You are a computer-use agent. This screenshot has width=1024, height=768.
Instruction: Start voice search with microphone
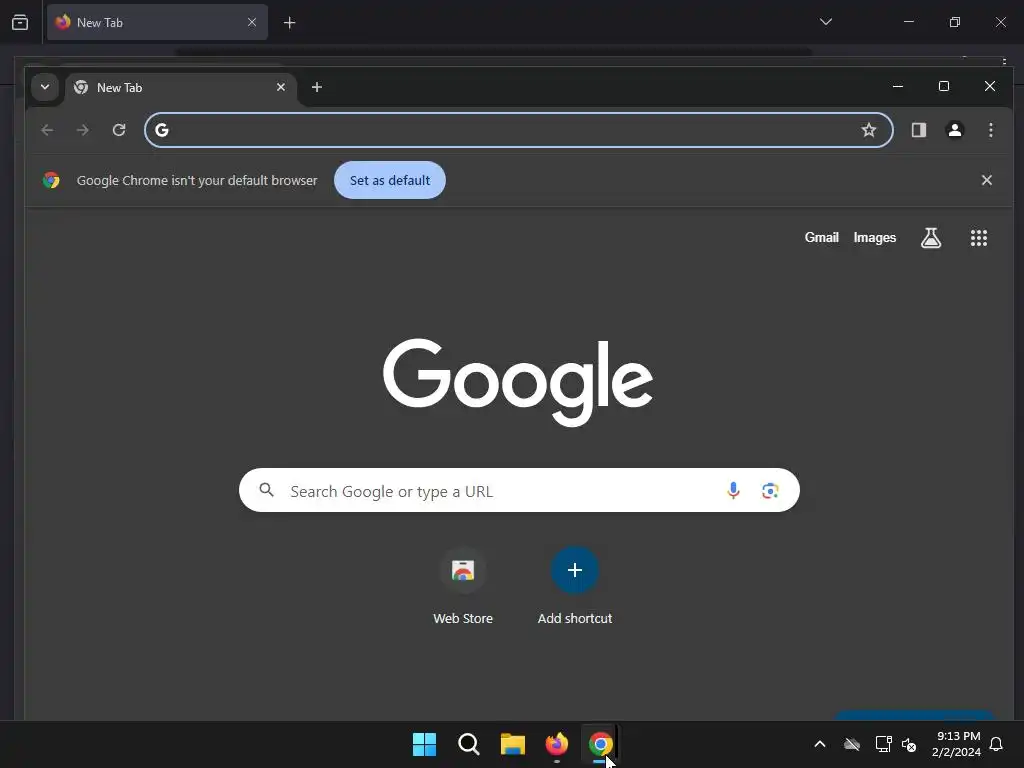pos(733,490)
